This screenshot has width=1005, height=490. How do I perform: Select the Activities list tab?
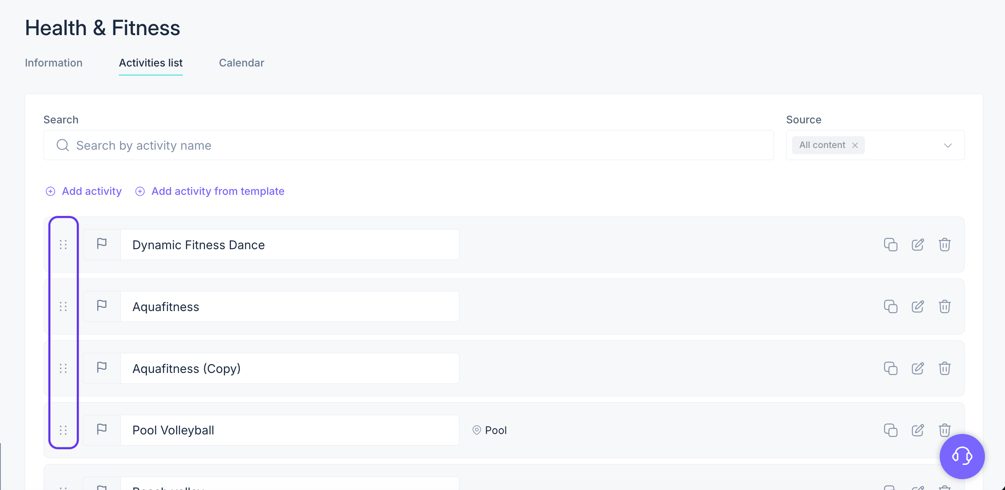pyautogui.click(x=151, y=63)
